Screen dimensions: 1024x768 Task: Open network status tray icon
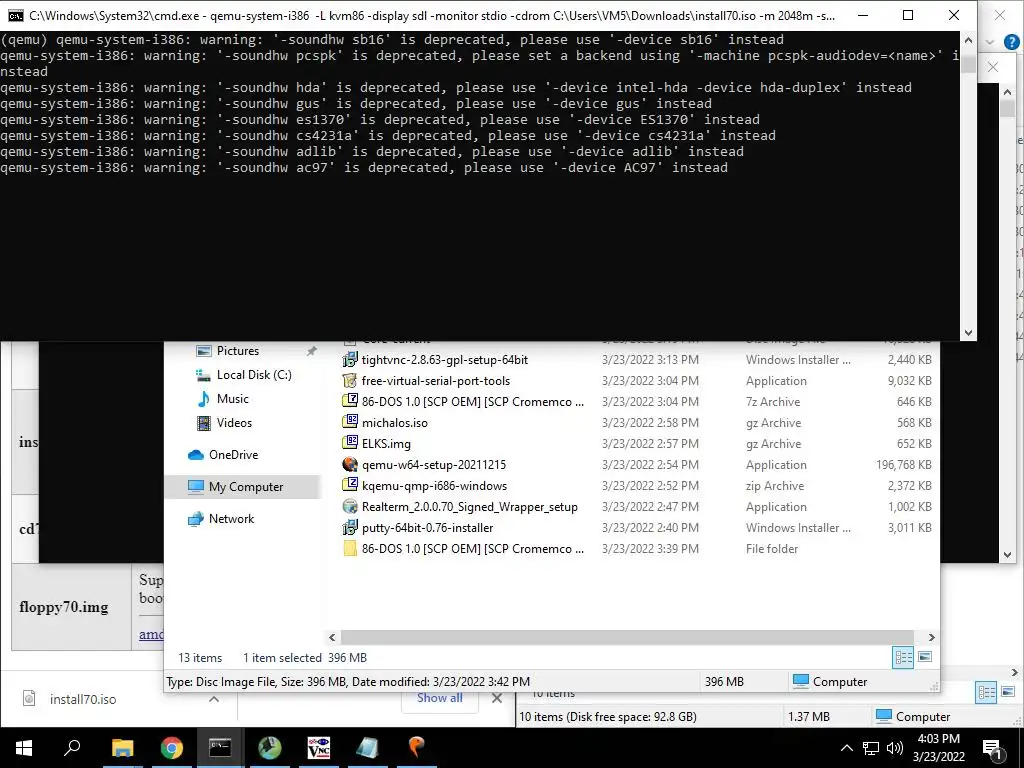click(871, 748)
